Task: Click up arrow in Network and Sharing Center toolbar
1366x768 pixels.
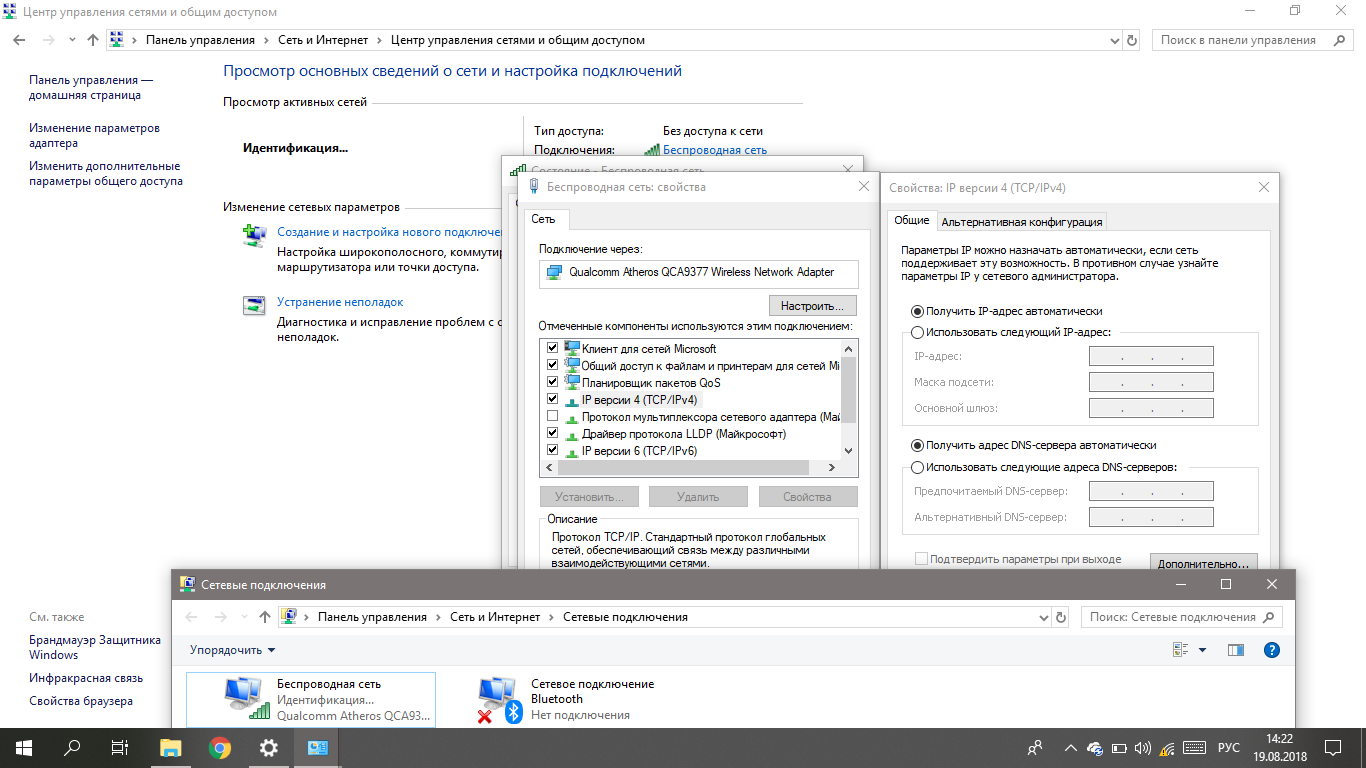Action: coord(93,40)
